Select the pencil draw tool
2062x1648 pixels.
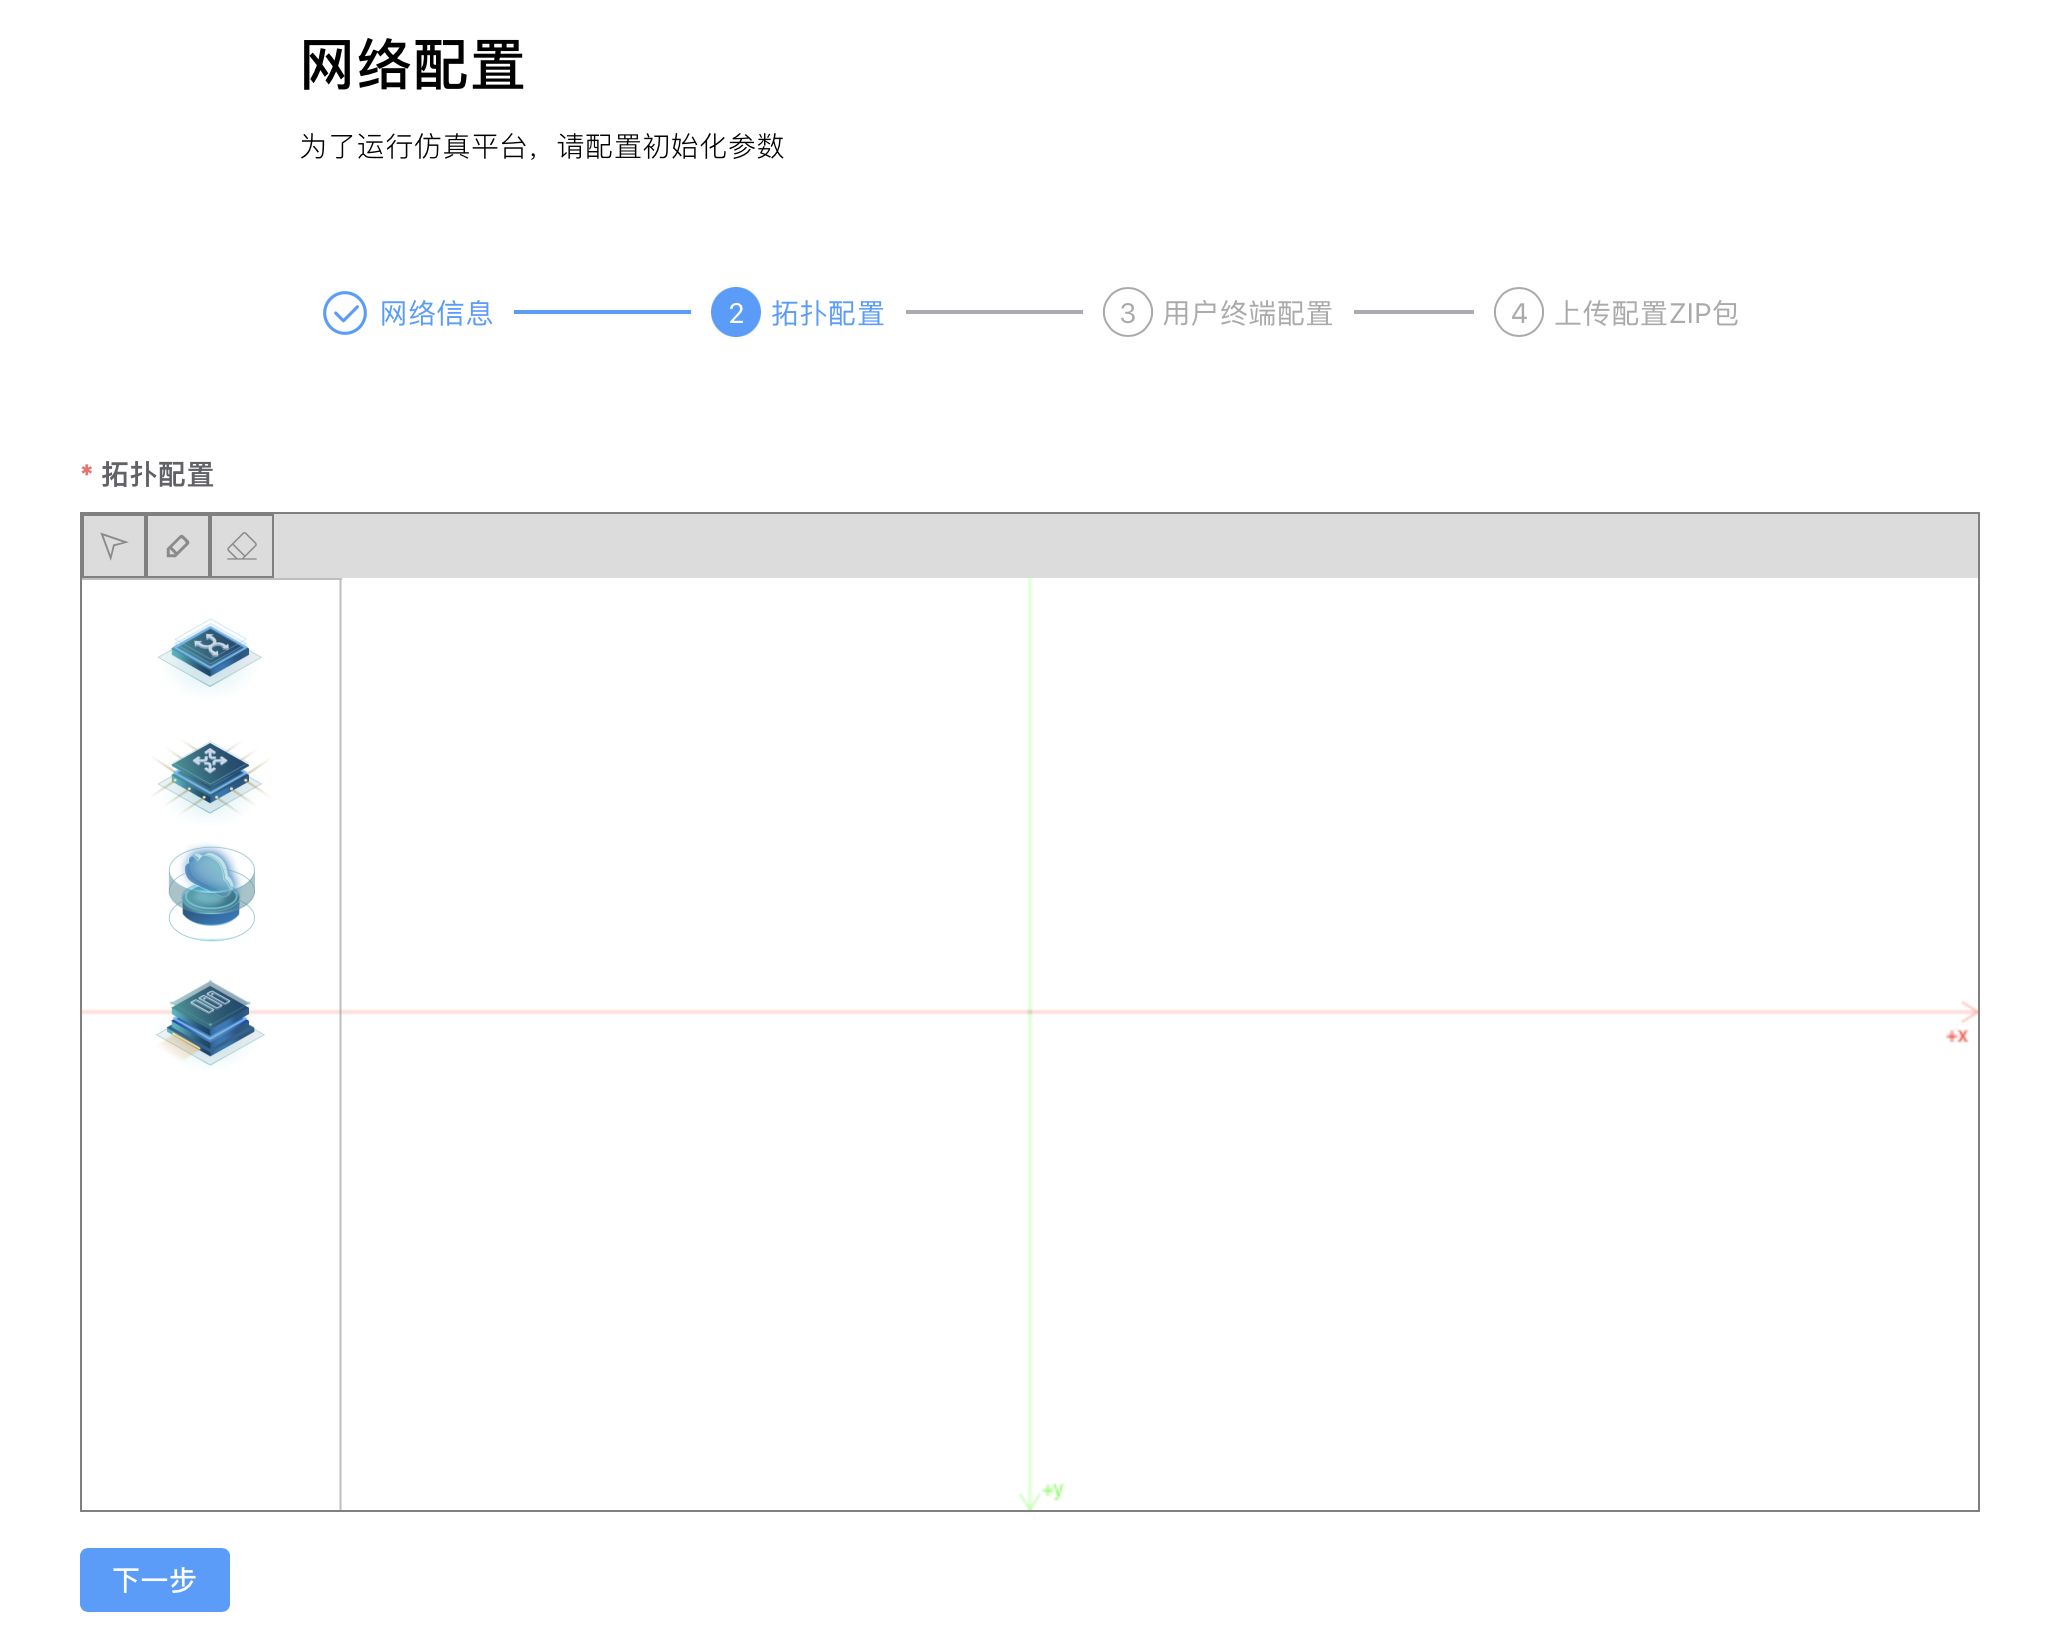[178, 546]
